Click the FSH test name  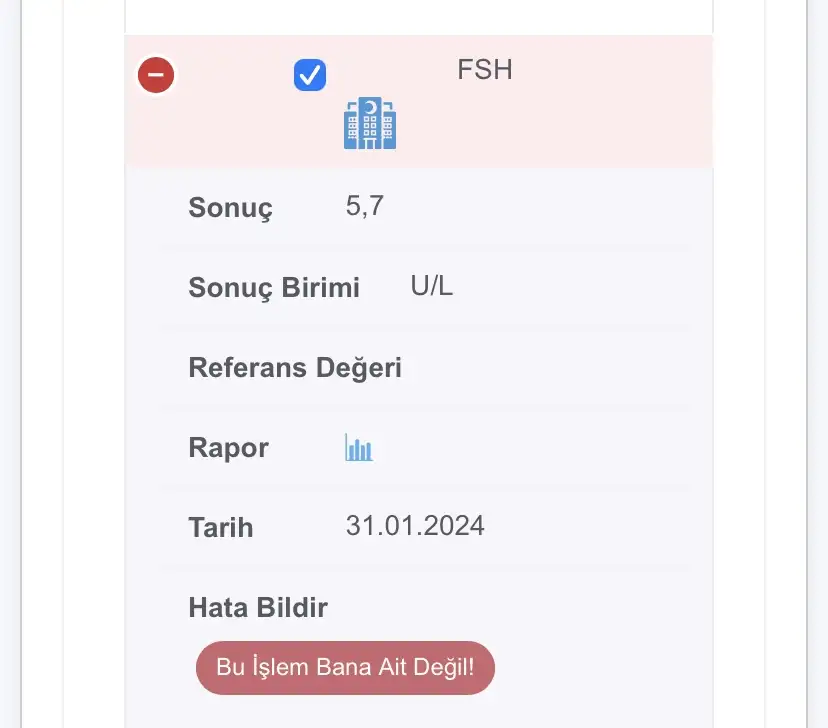pyautogui.click(x=485, y=70)
